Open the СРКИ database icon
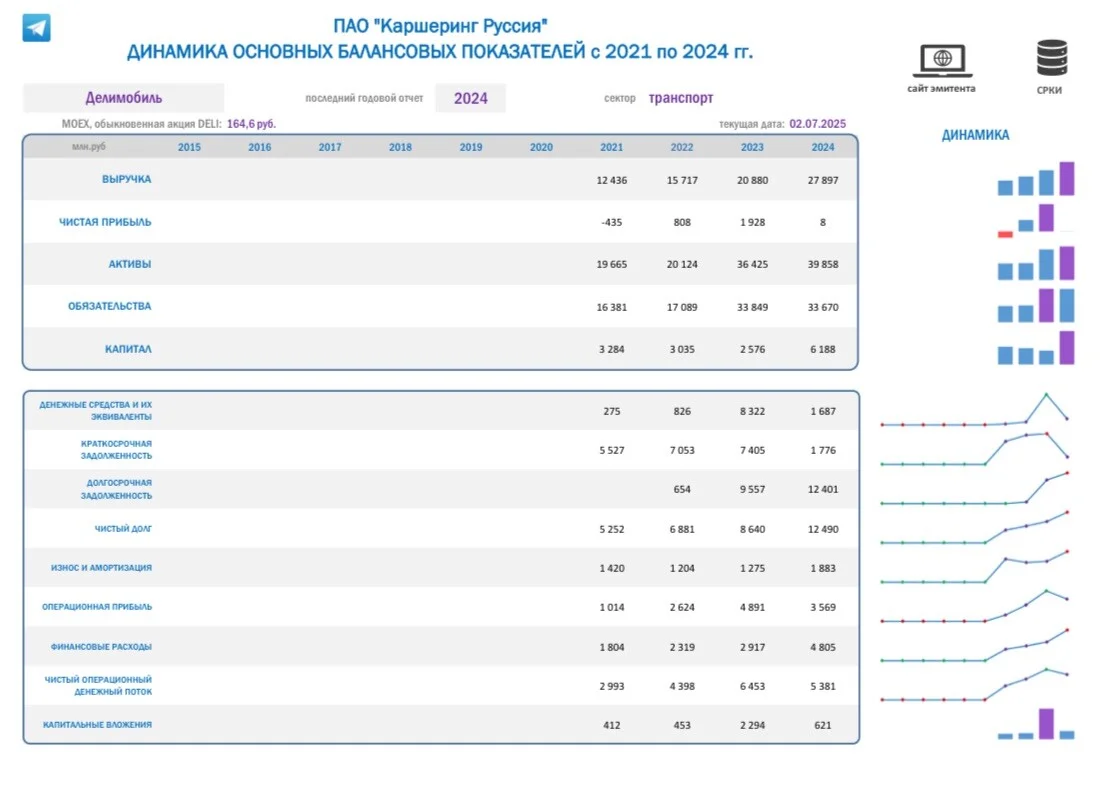 pyautogui.click(x=1051, y=58)
